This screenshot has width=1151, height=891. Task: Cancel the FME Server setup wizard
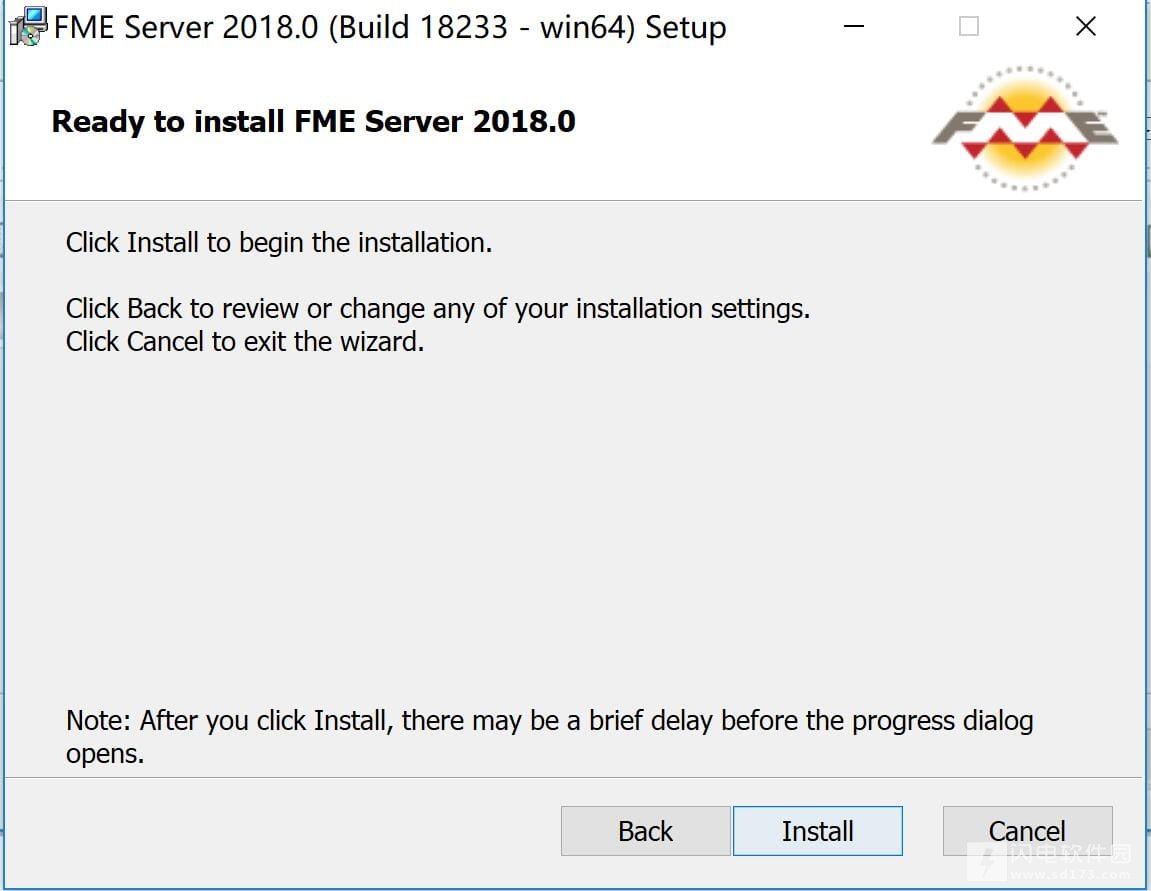point(1027,831)
